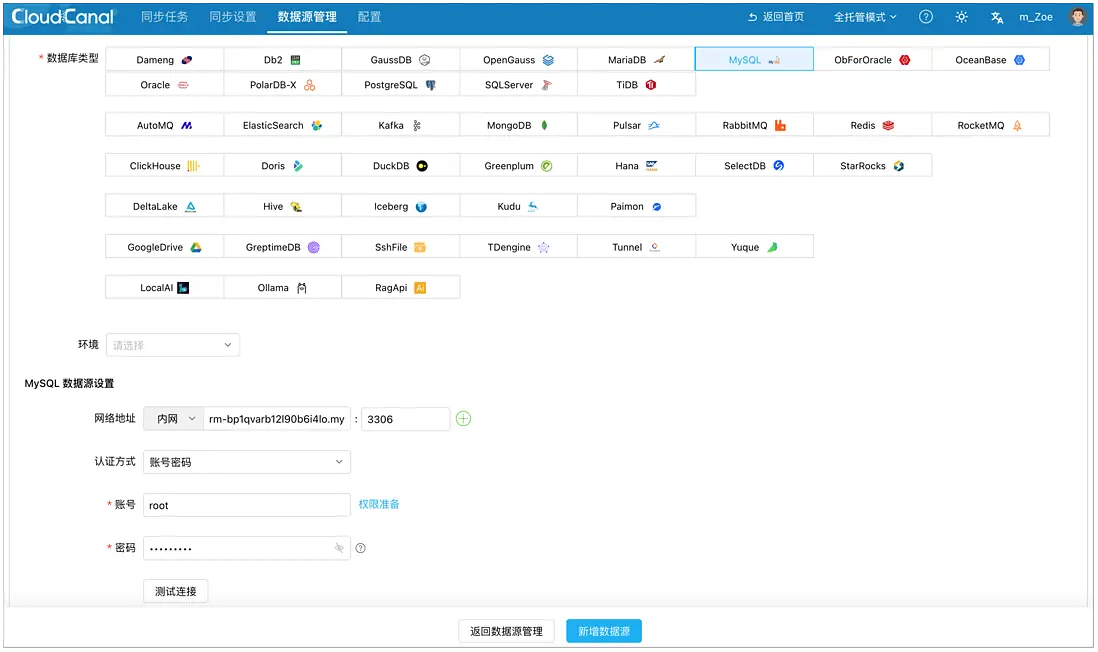
Task: Expand the 全托管模式 mode menu
Action: pos(865,17)
